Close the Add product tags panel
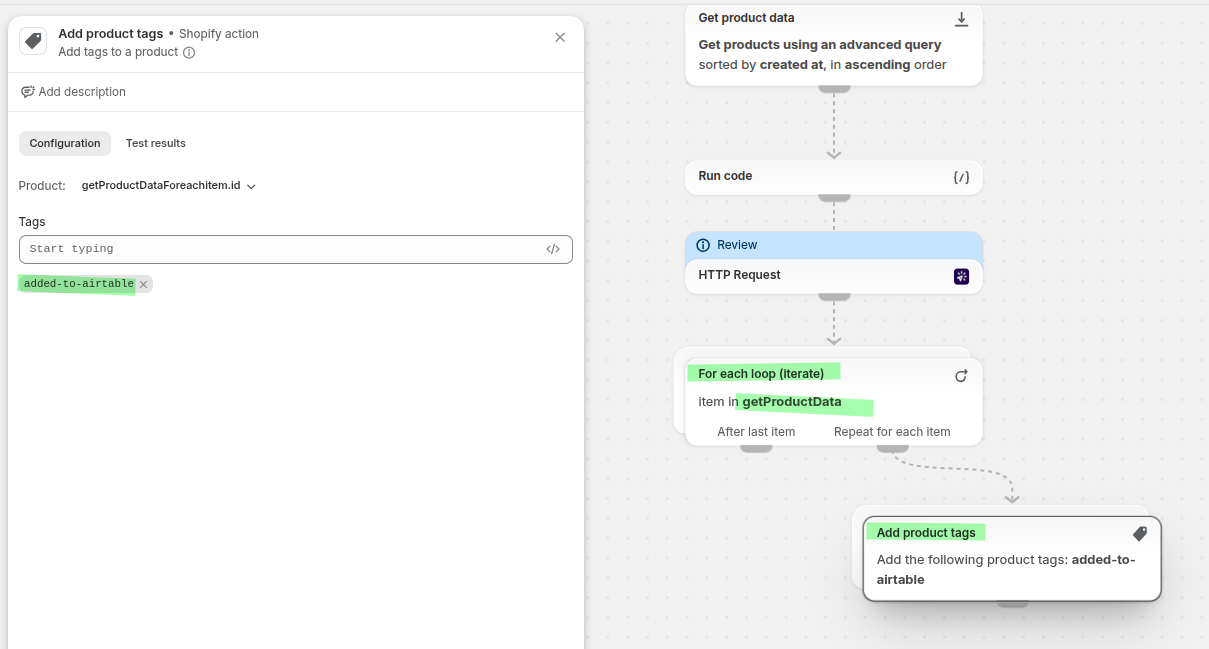 [560, 37]
